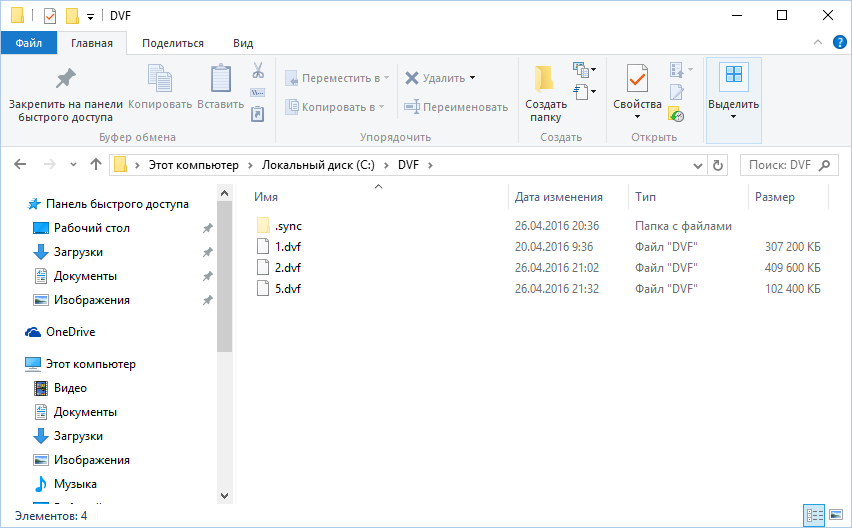Click the Up arrow navigation button
852x528 pixels.
click(96, 165)
